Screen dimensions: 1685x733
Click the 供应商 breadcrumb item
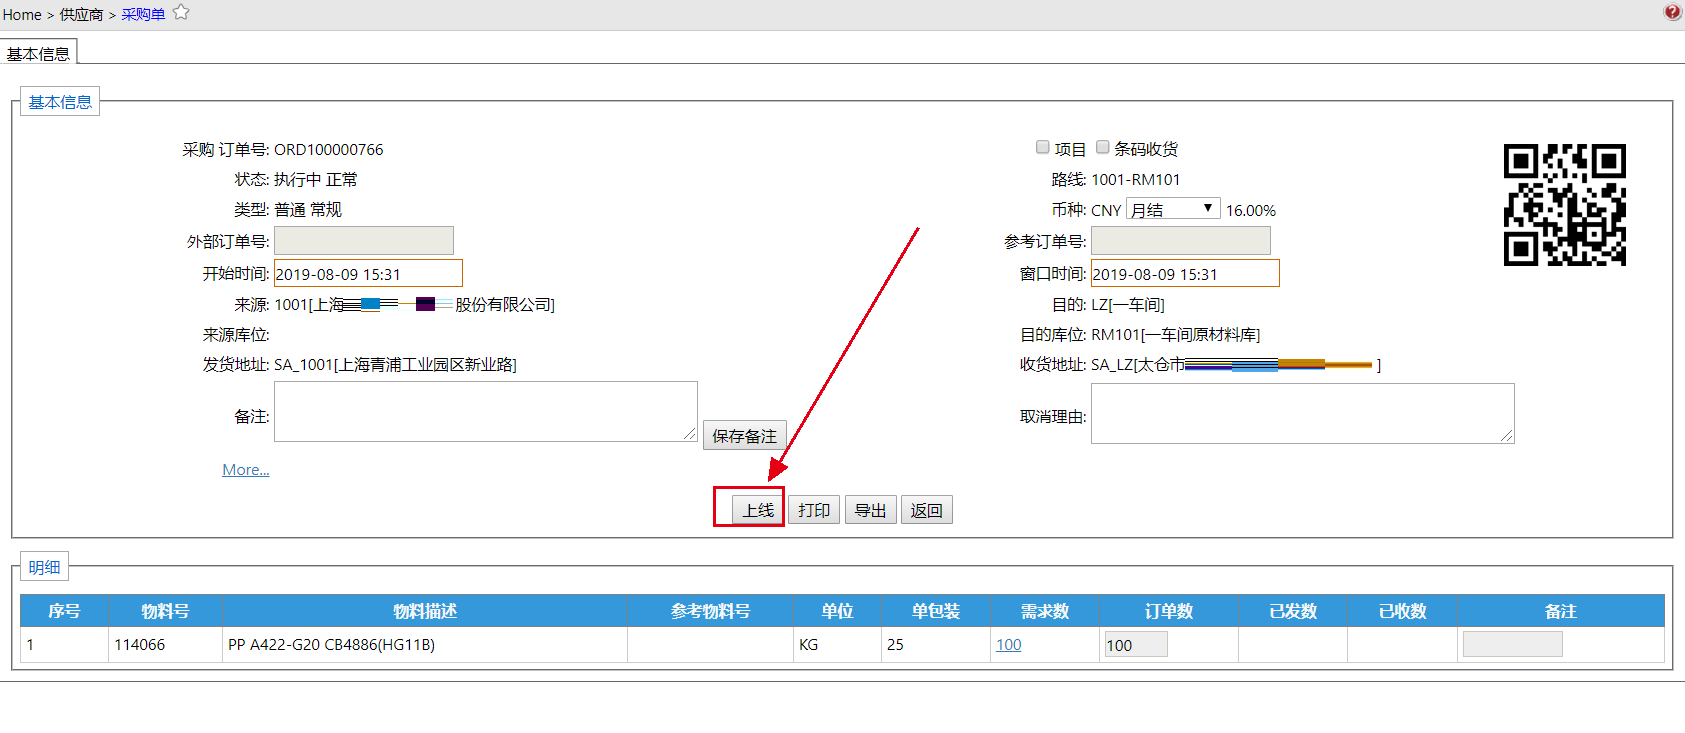click(x=81, y=15)
